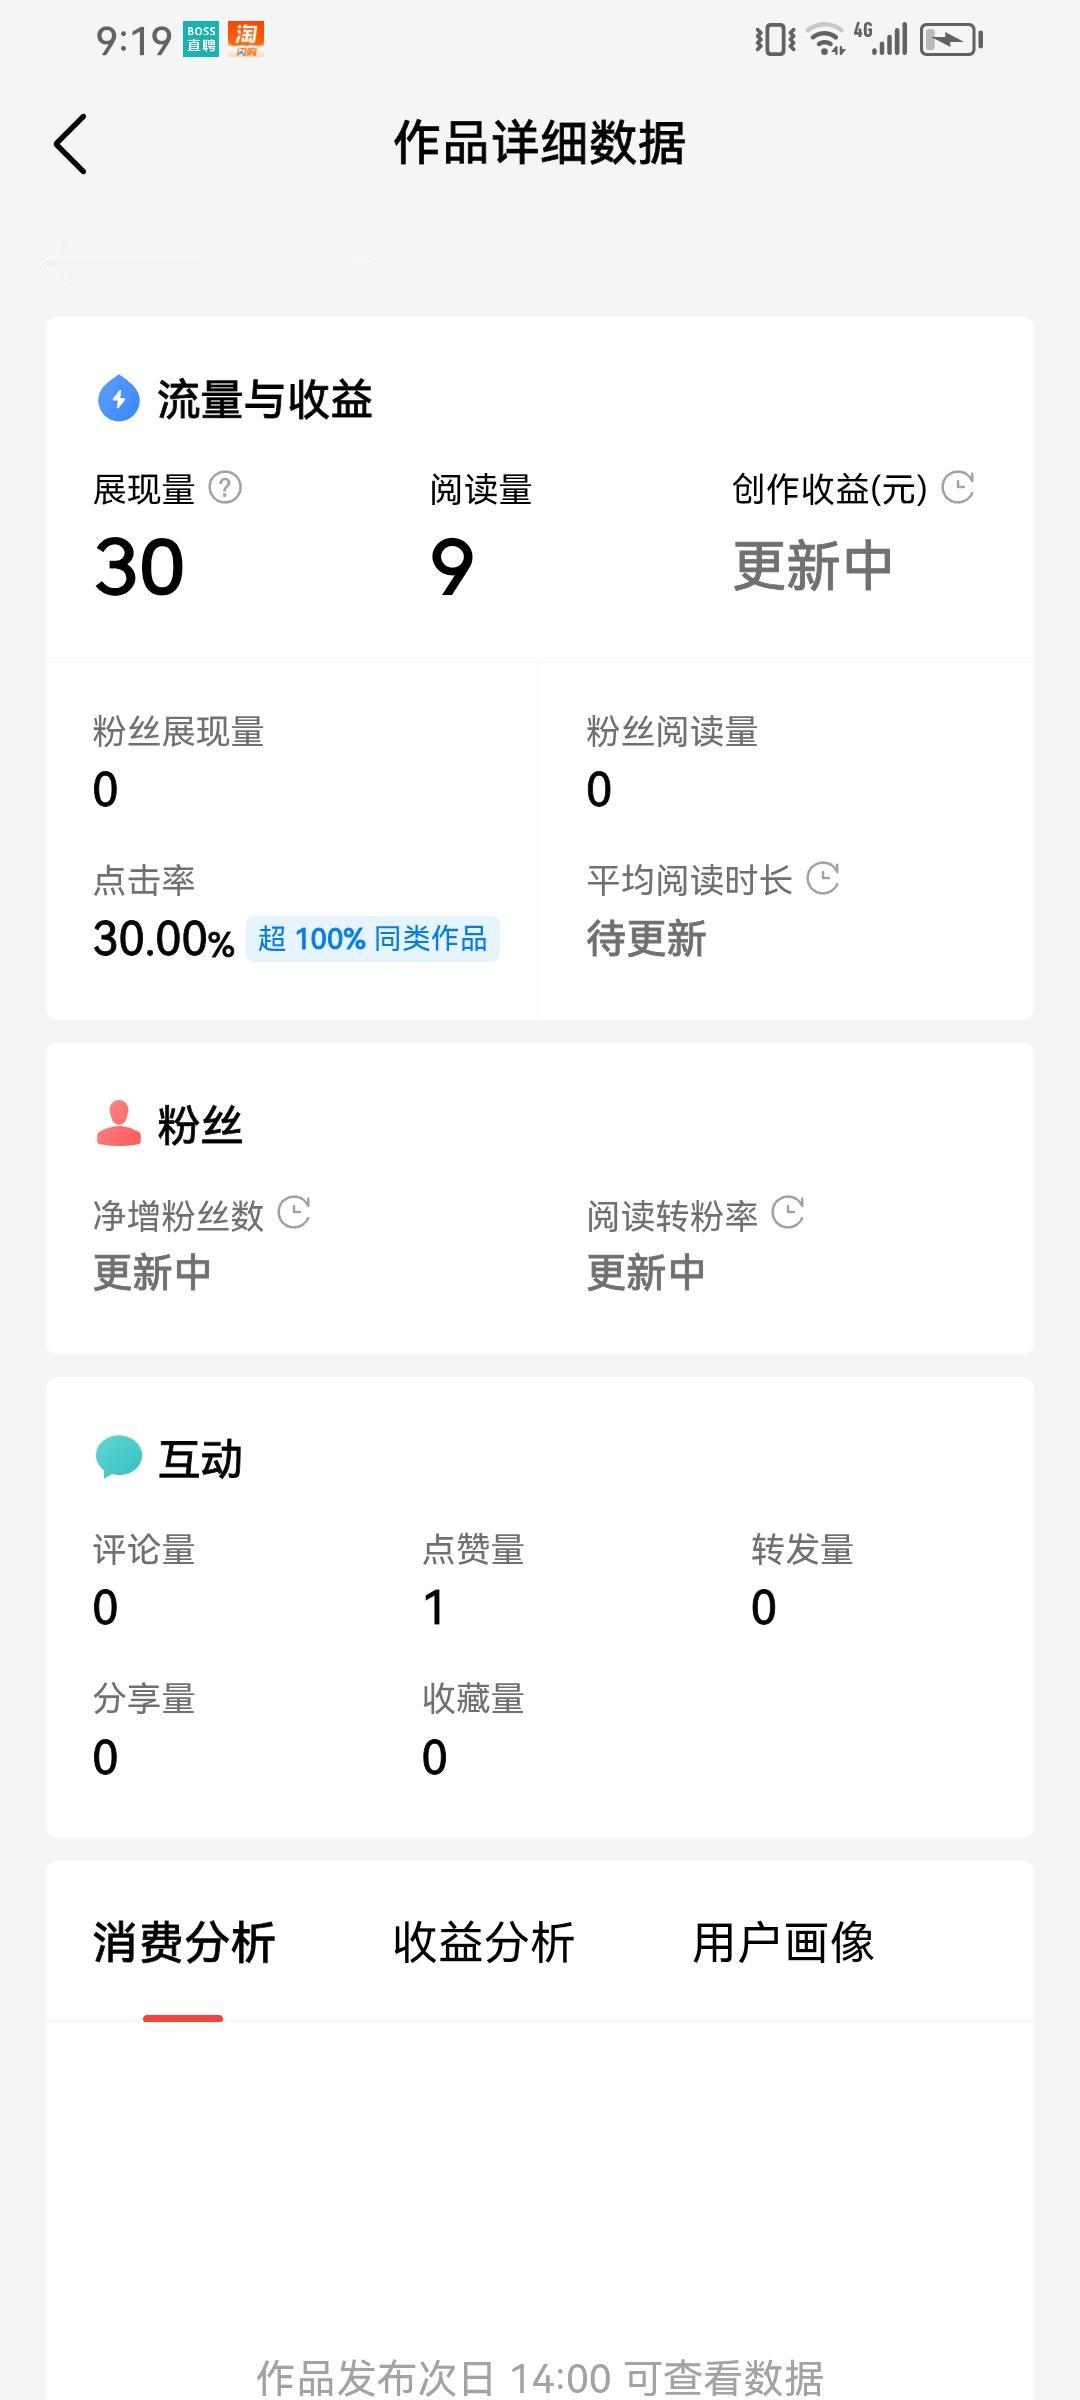This screenshot has width=1080, height=2400.
Task: Tap the red person 粉丝 icon
Action: [119, 1123]
